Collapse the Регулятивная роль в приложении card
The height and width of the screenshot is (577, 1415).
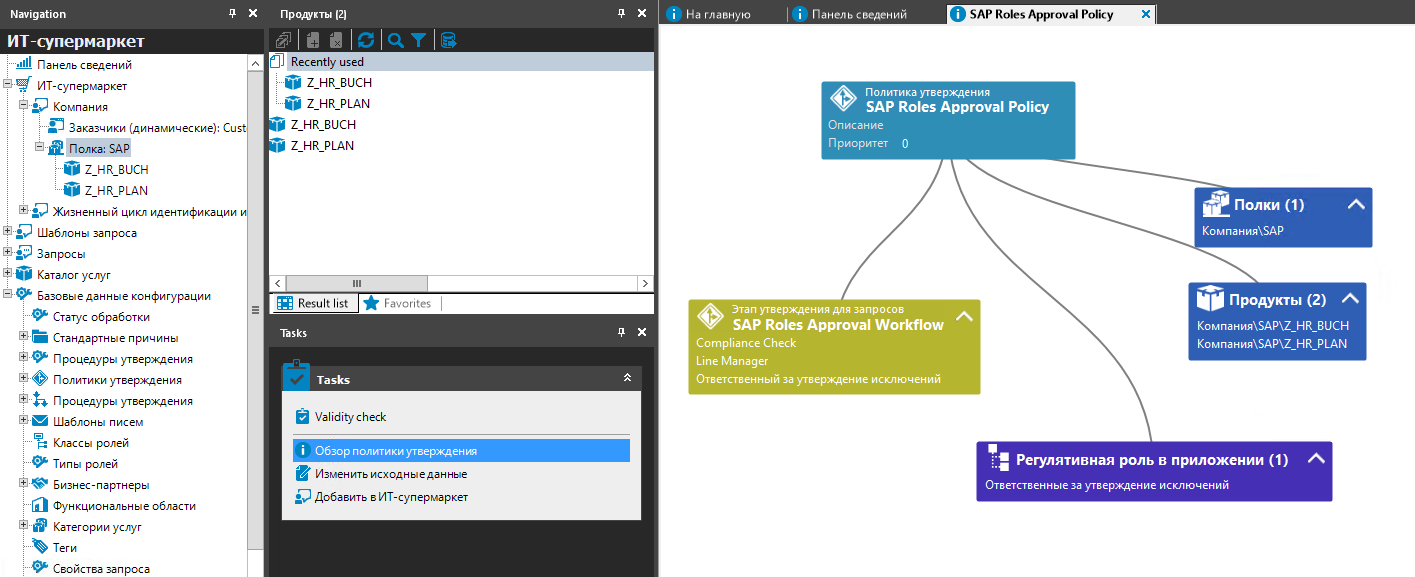click(x=1316, y=459)
